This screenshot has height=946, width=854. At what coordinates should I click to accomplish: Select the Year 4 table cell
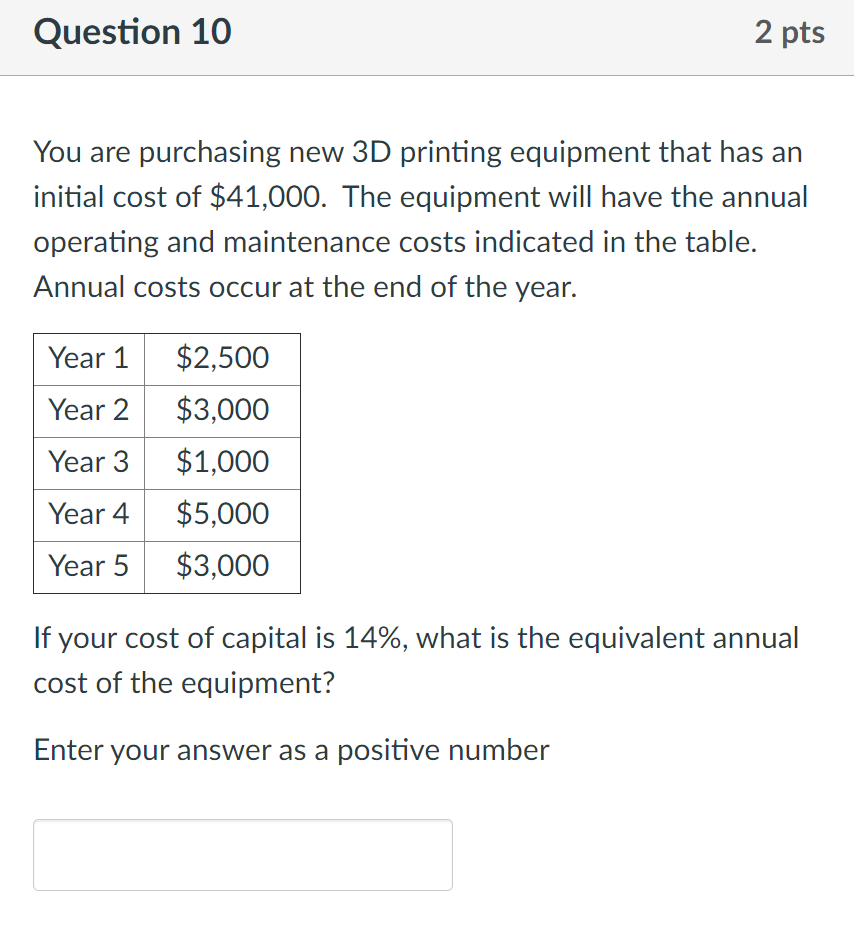pyautogui.click(x=88, y=515)
